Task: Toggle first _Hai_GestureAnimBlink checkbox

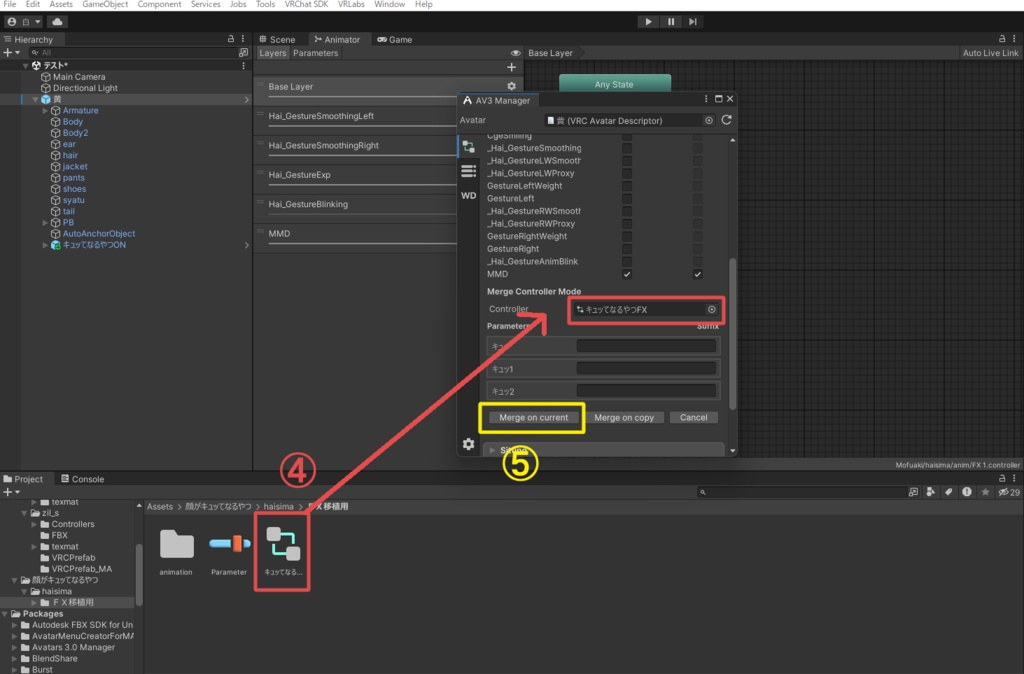Action: (x=627, y=261)
